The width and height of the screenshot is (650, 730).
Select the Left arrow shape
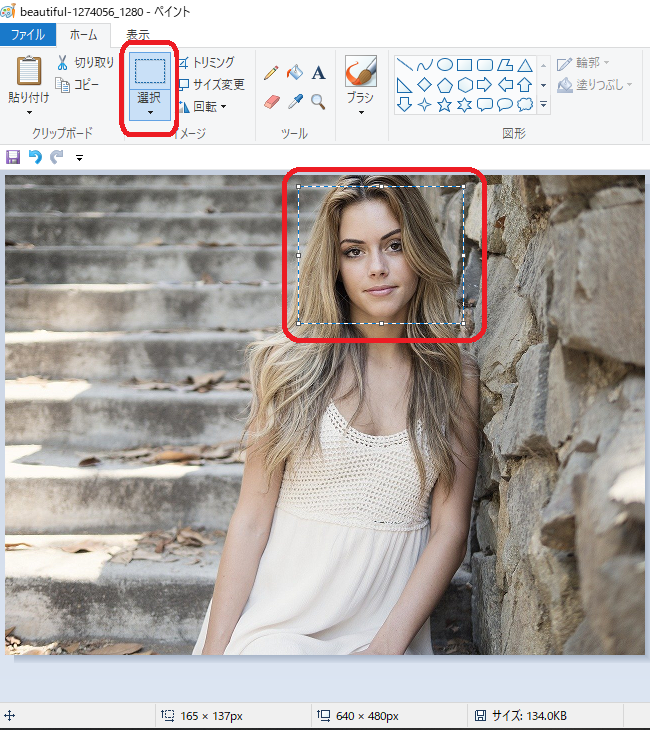coord(505,85)
